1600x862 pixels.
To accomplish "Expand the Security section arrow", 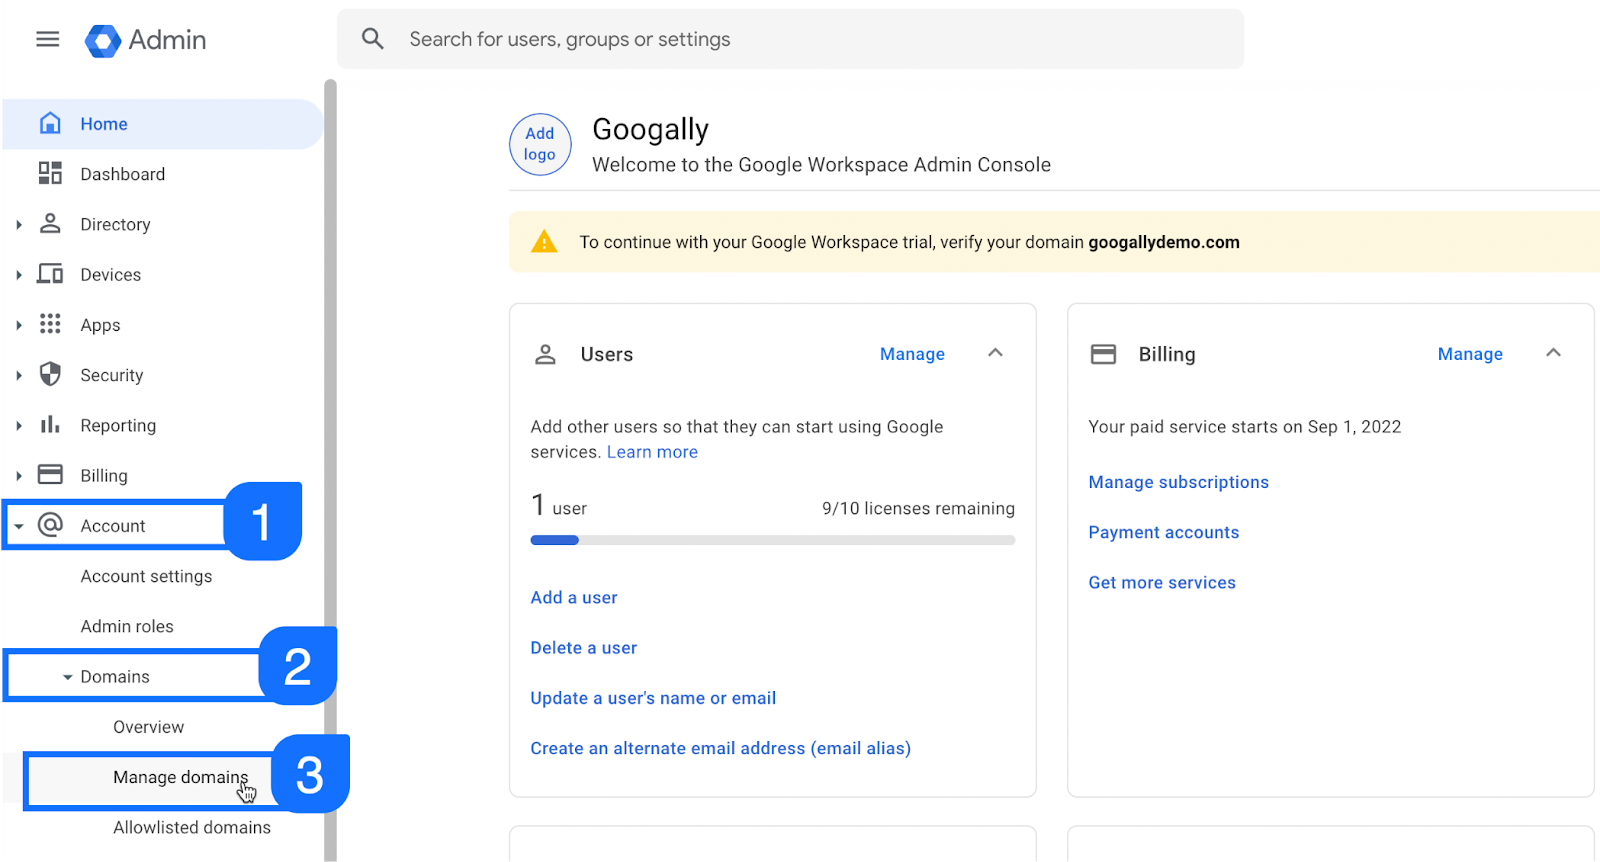I will tap(19, 375).
